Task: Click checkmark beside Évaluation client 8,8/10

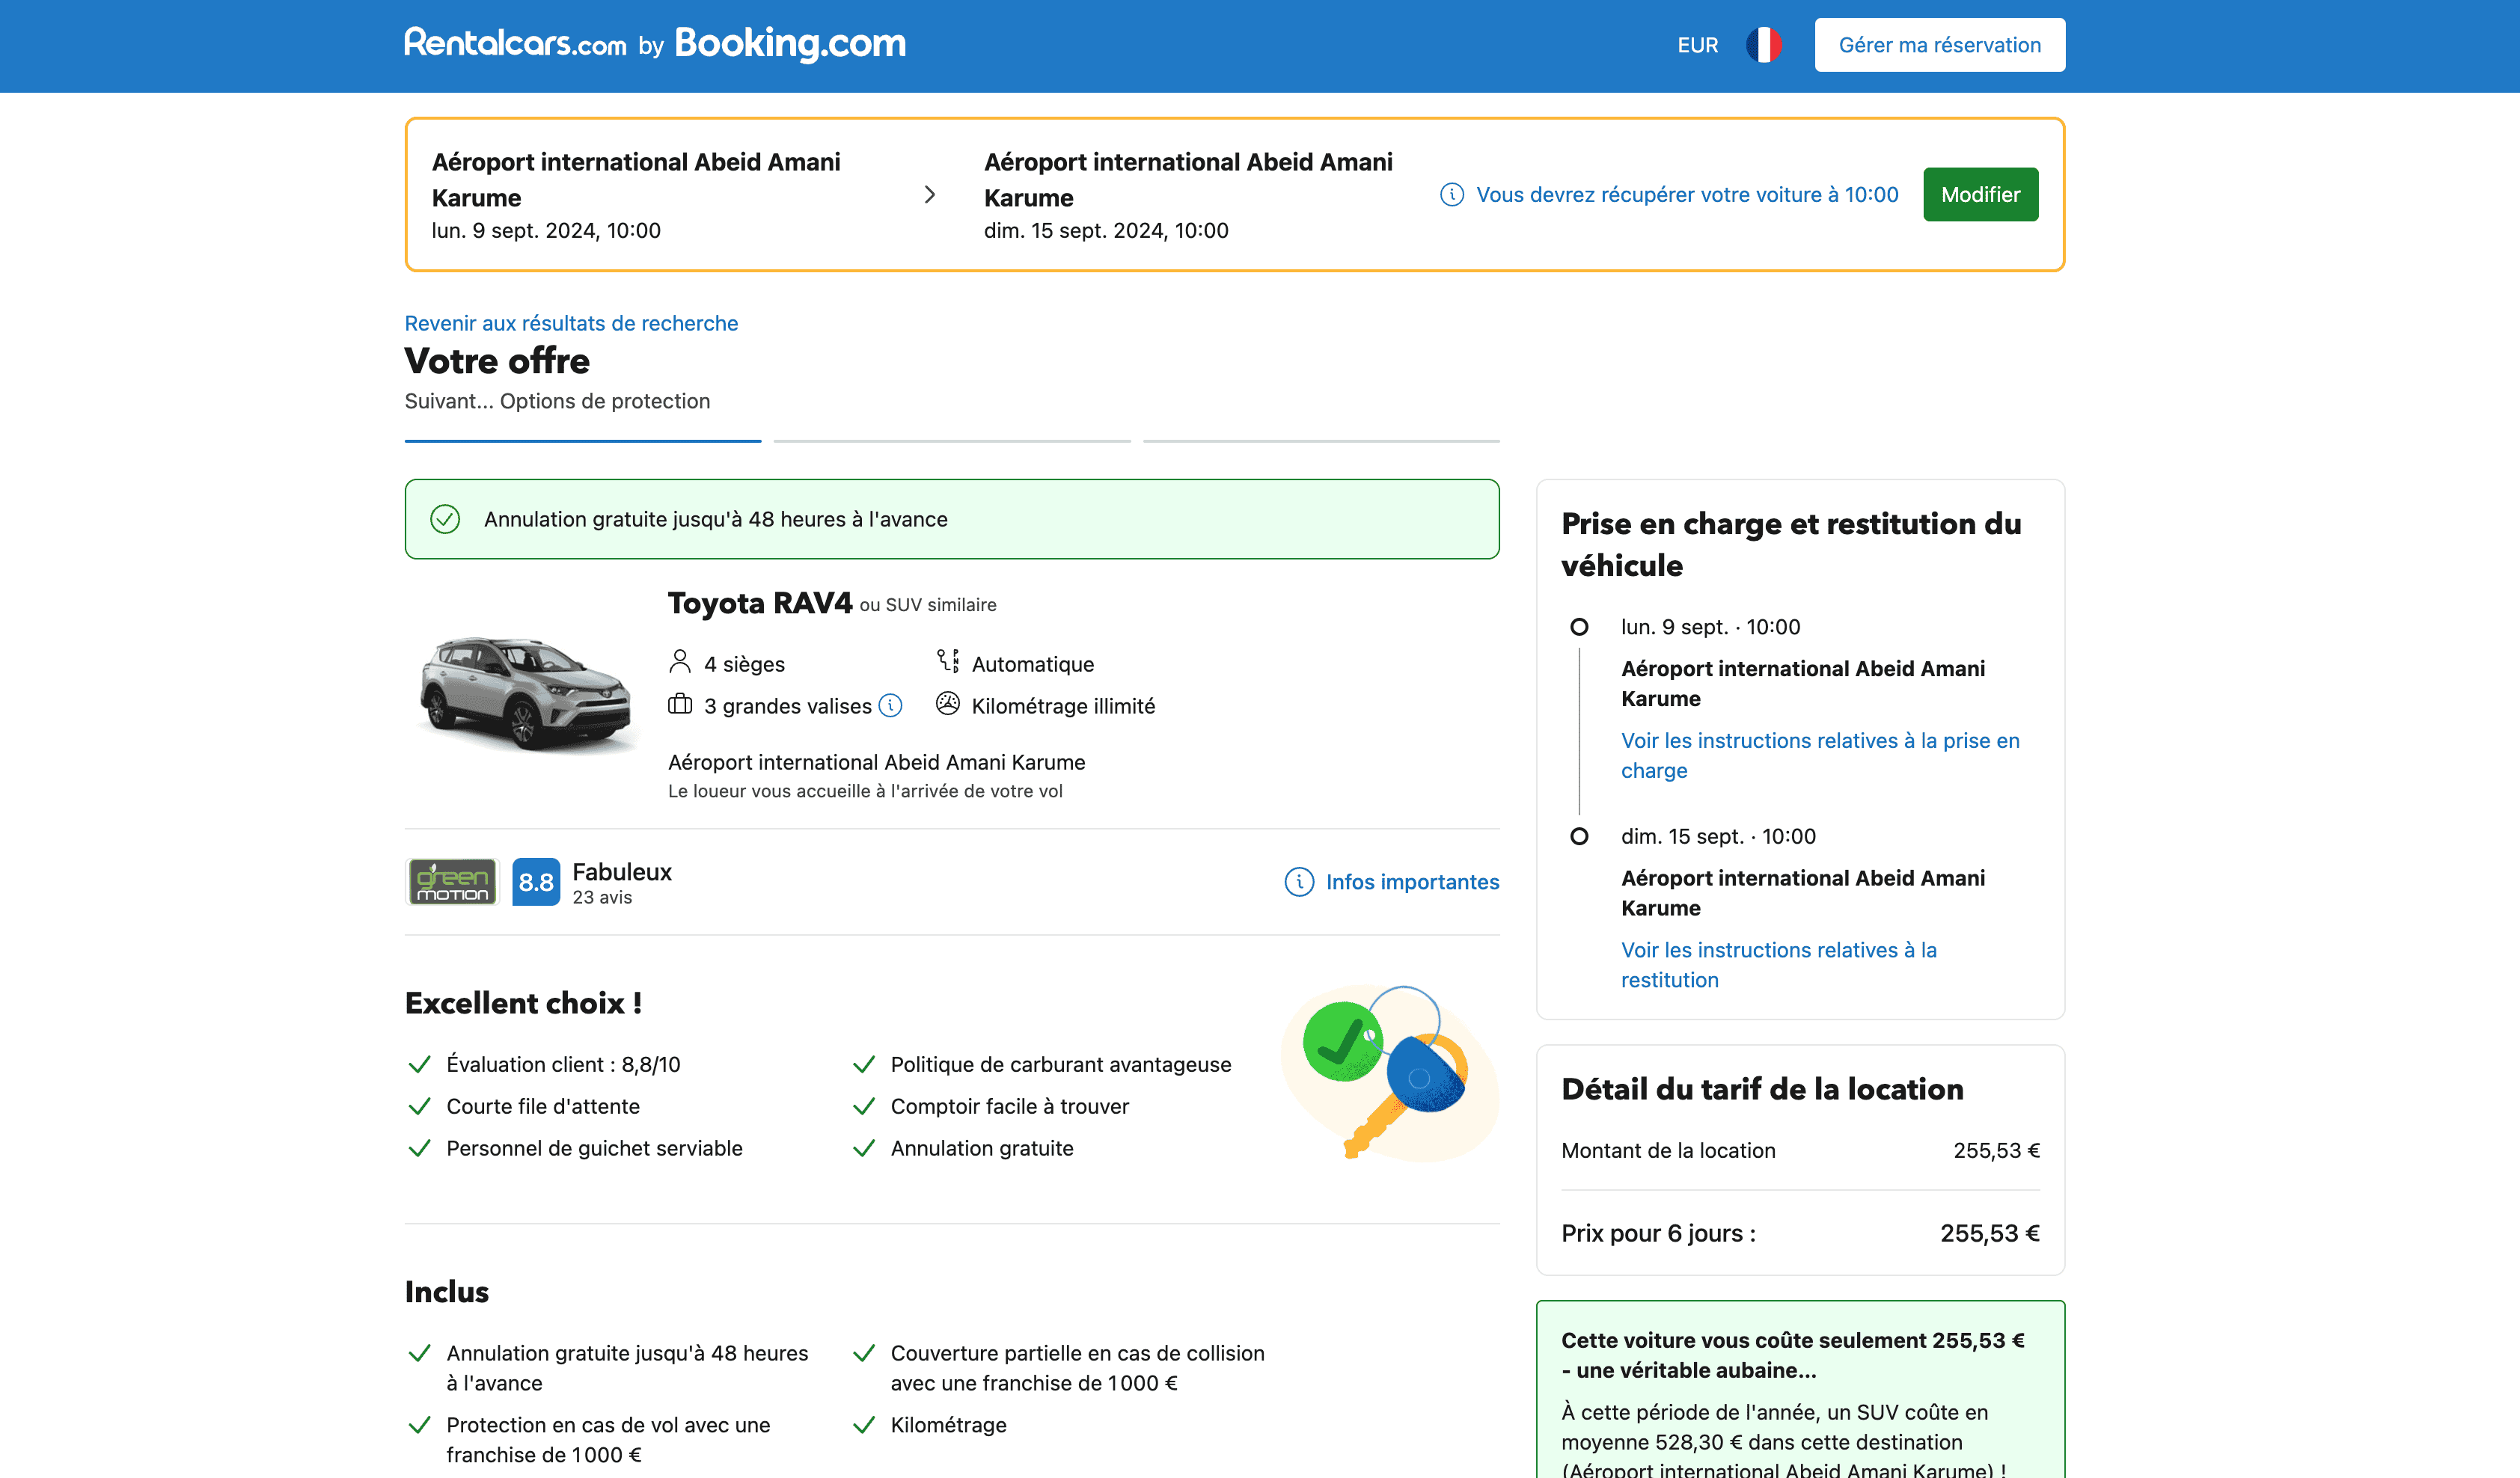Action: [x=419, y=1064]
